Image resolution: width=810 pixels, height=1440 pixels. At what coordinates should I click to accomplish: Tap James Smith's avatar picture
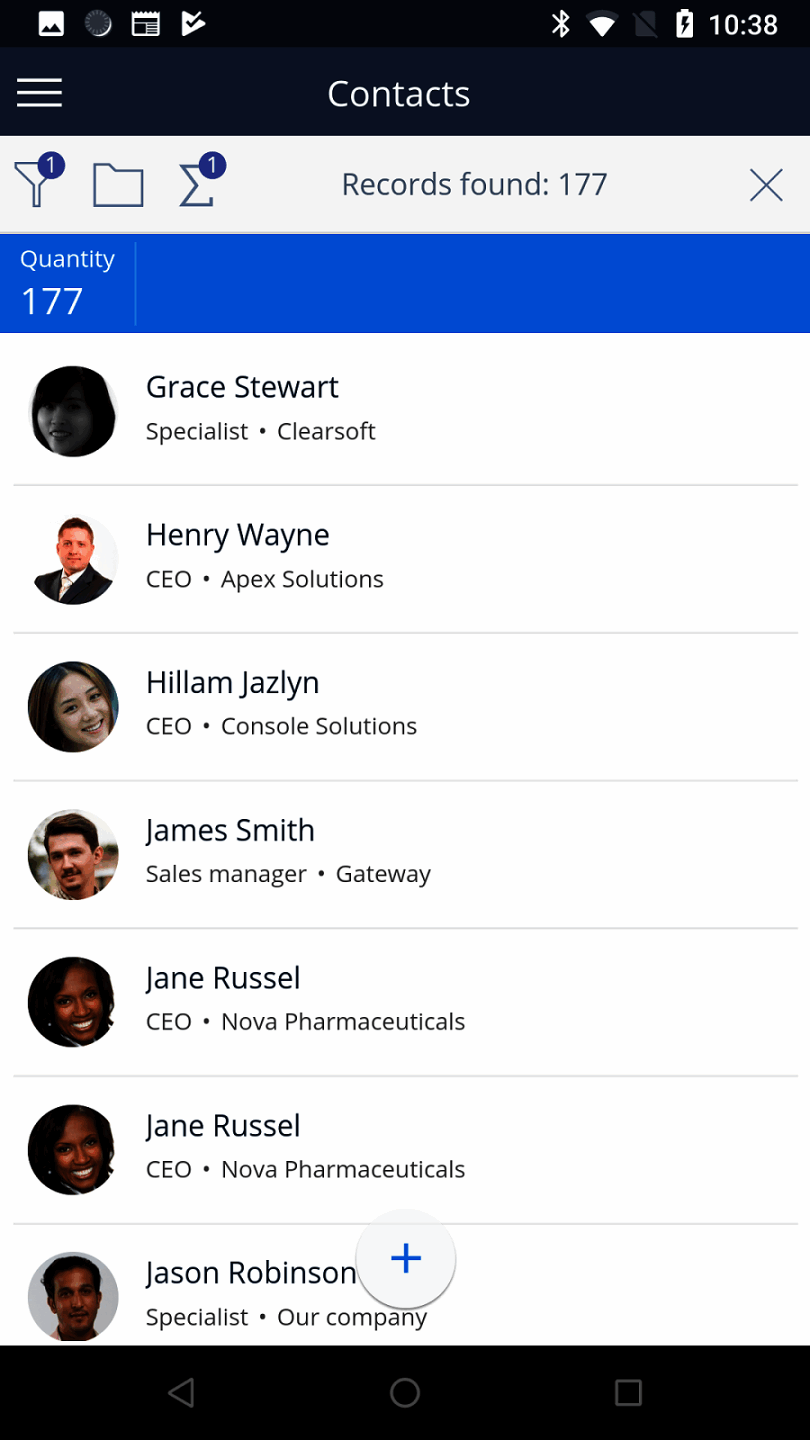click(x=73, y=854)
